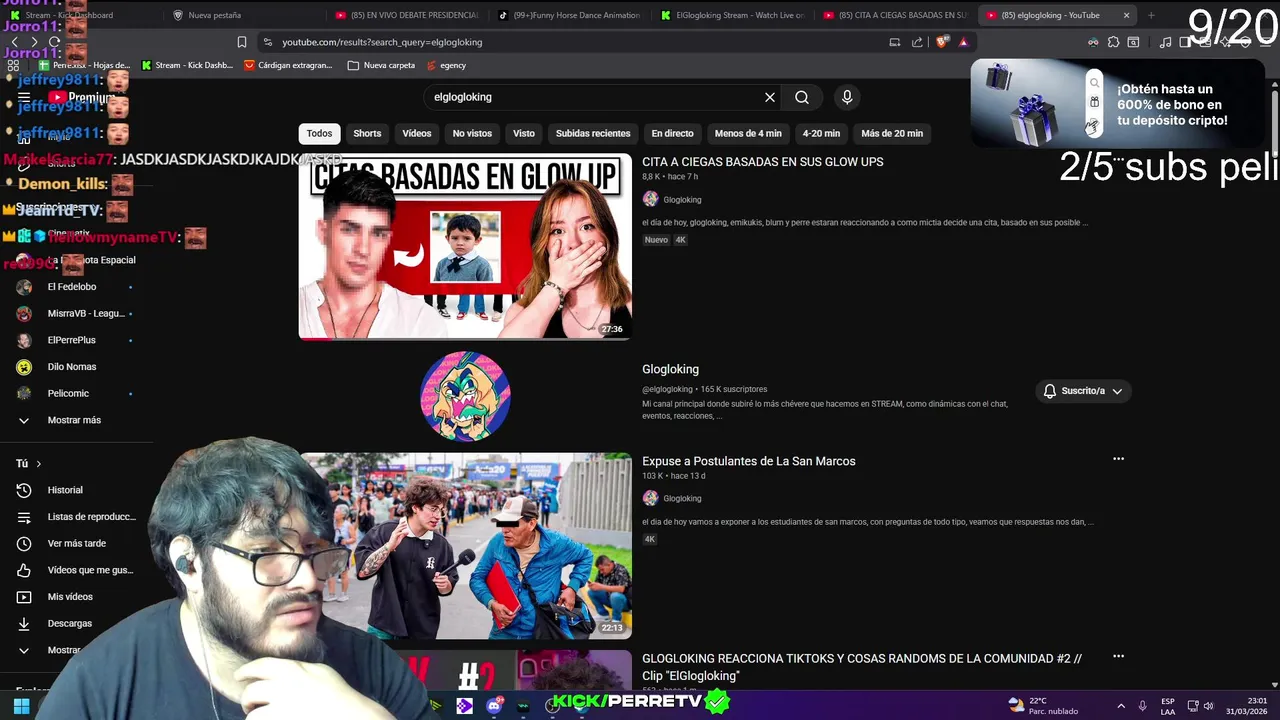Select the En directo filter chip
Screen dimensions: 1280x720
(672, 133)
